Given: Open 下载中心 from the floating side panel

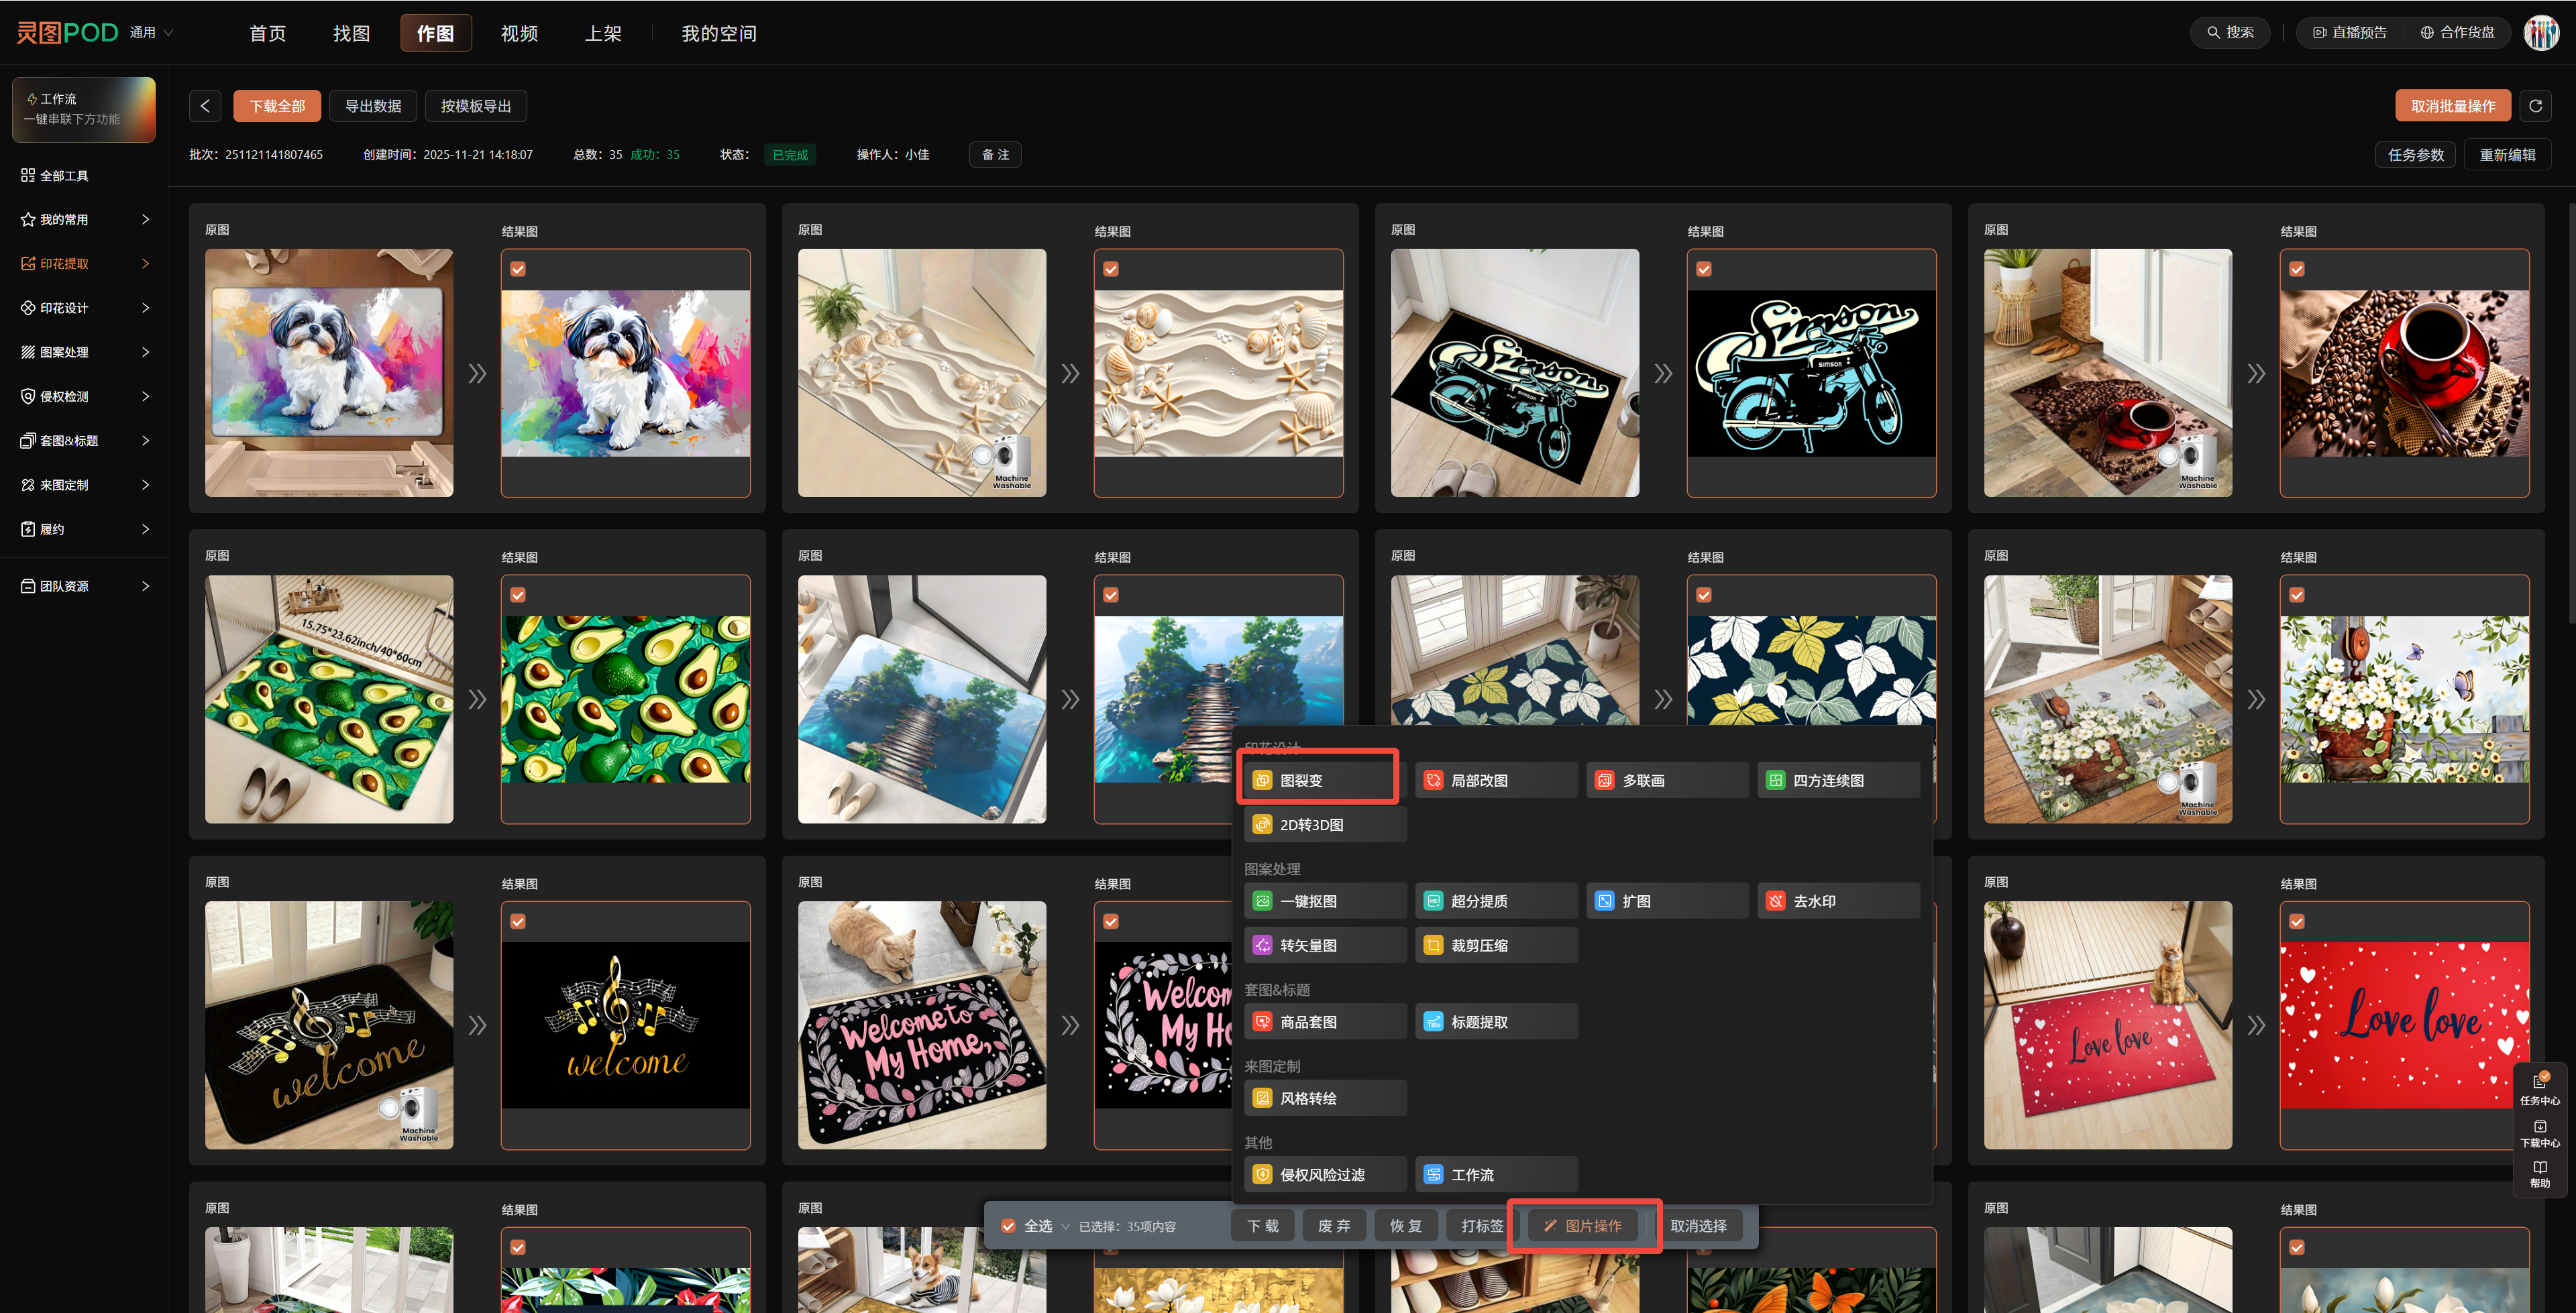Looking at the screenshot, I should click(x=2540, y=1133).
